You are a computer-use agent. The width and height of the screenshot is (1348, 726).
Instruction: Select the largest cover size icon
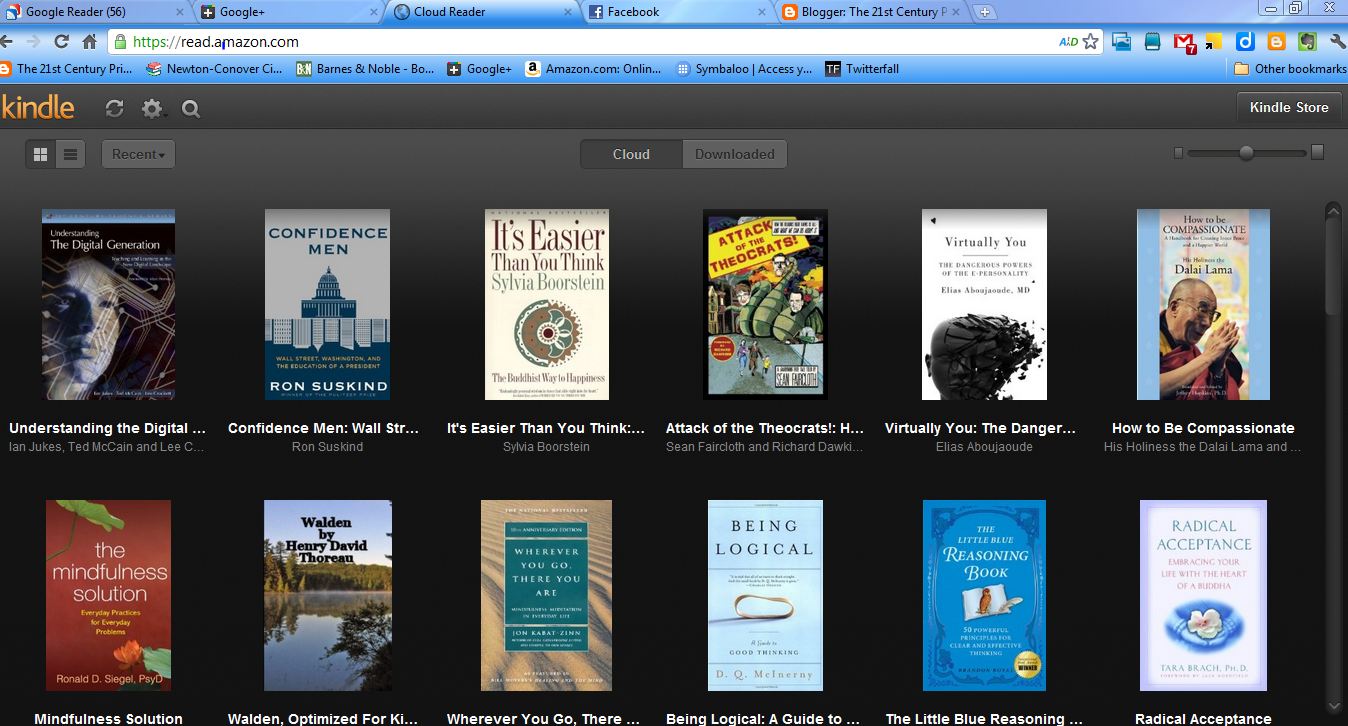coord(1317,152)
